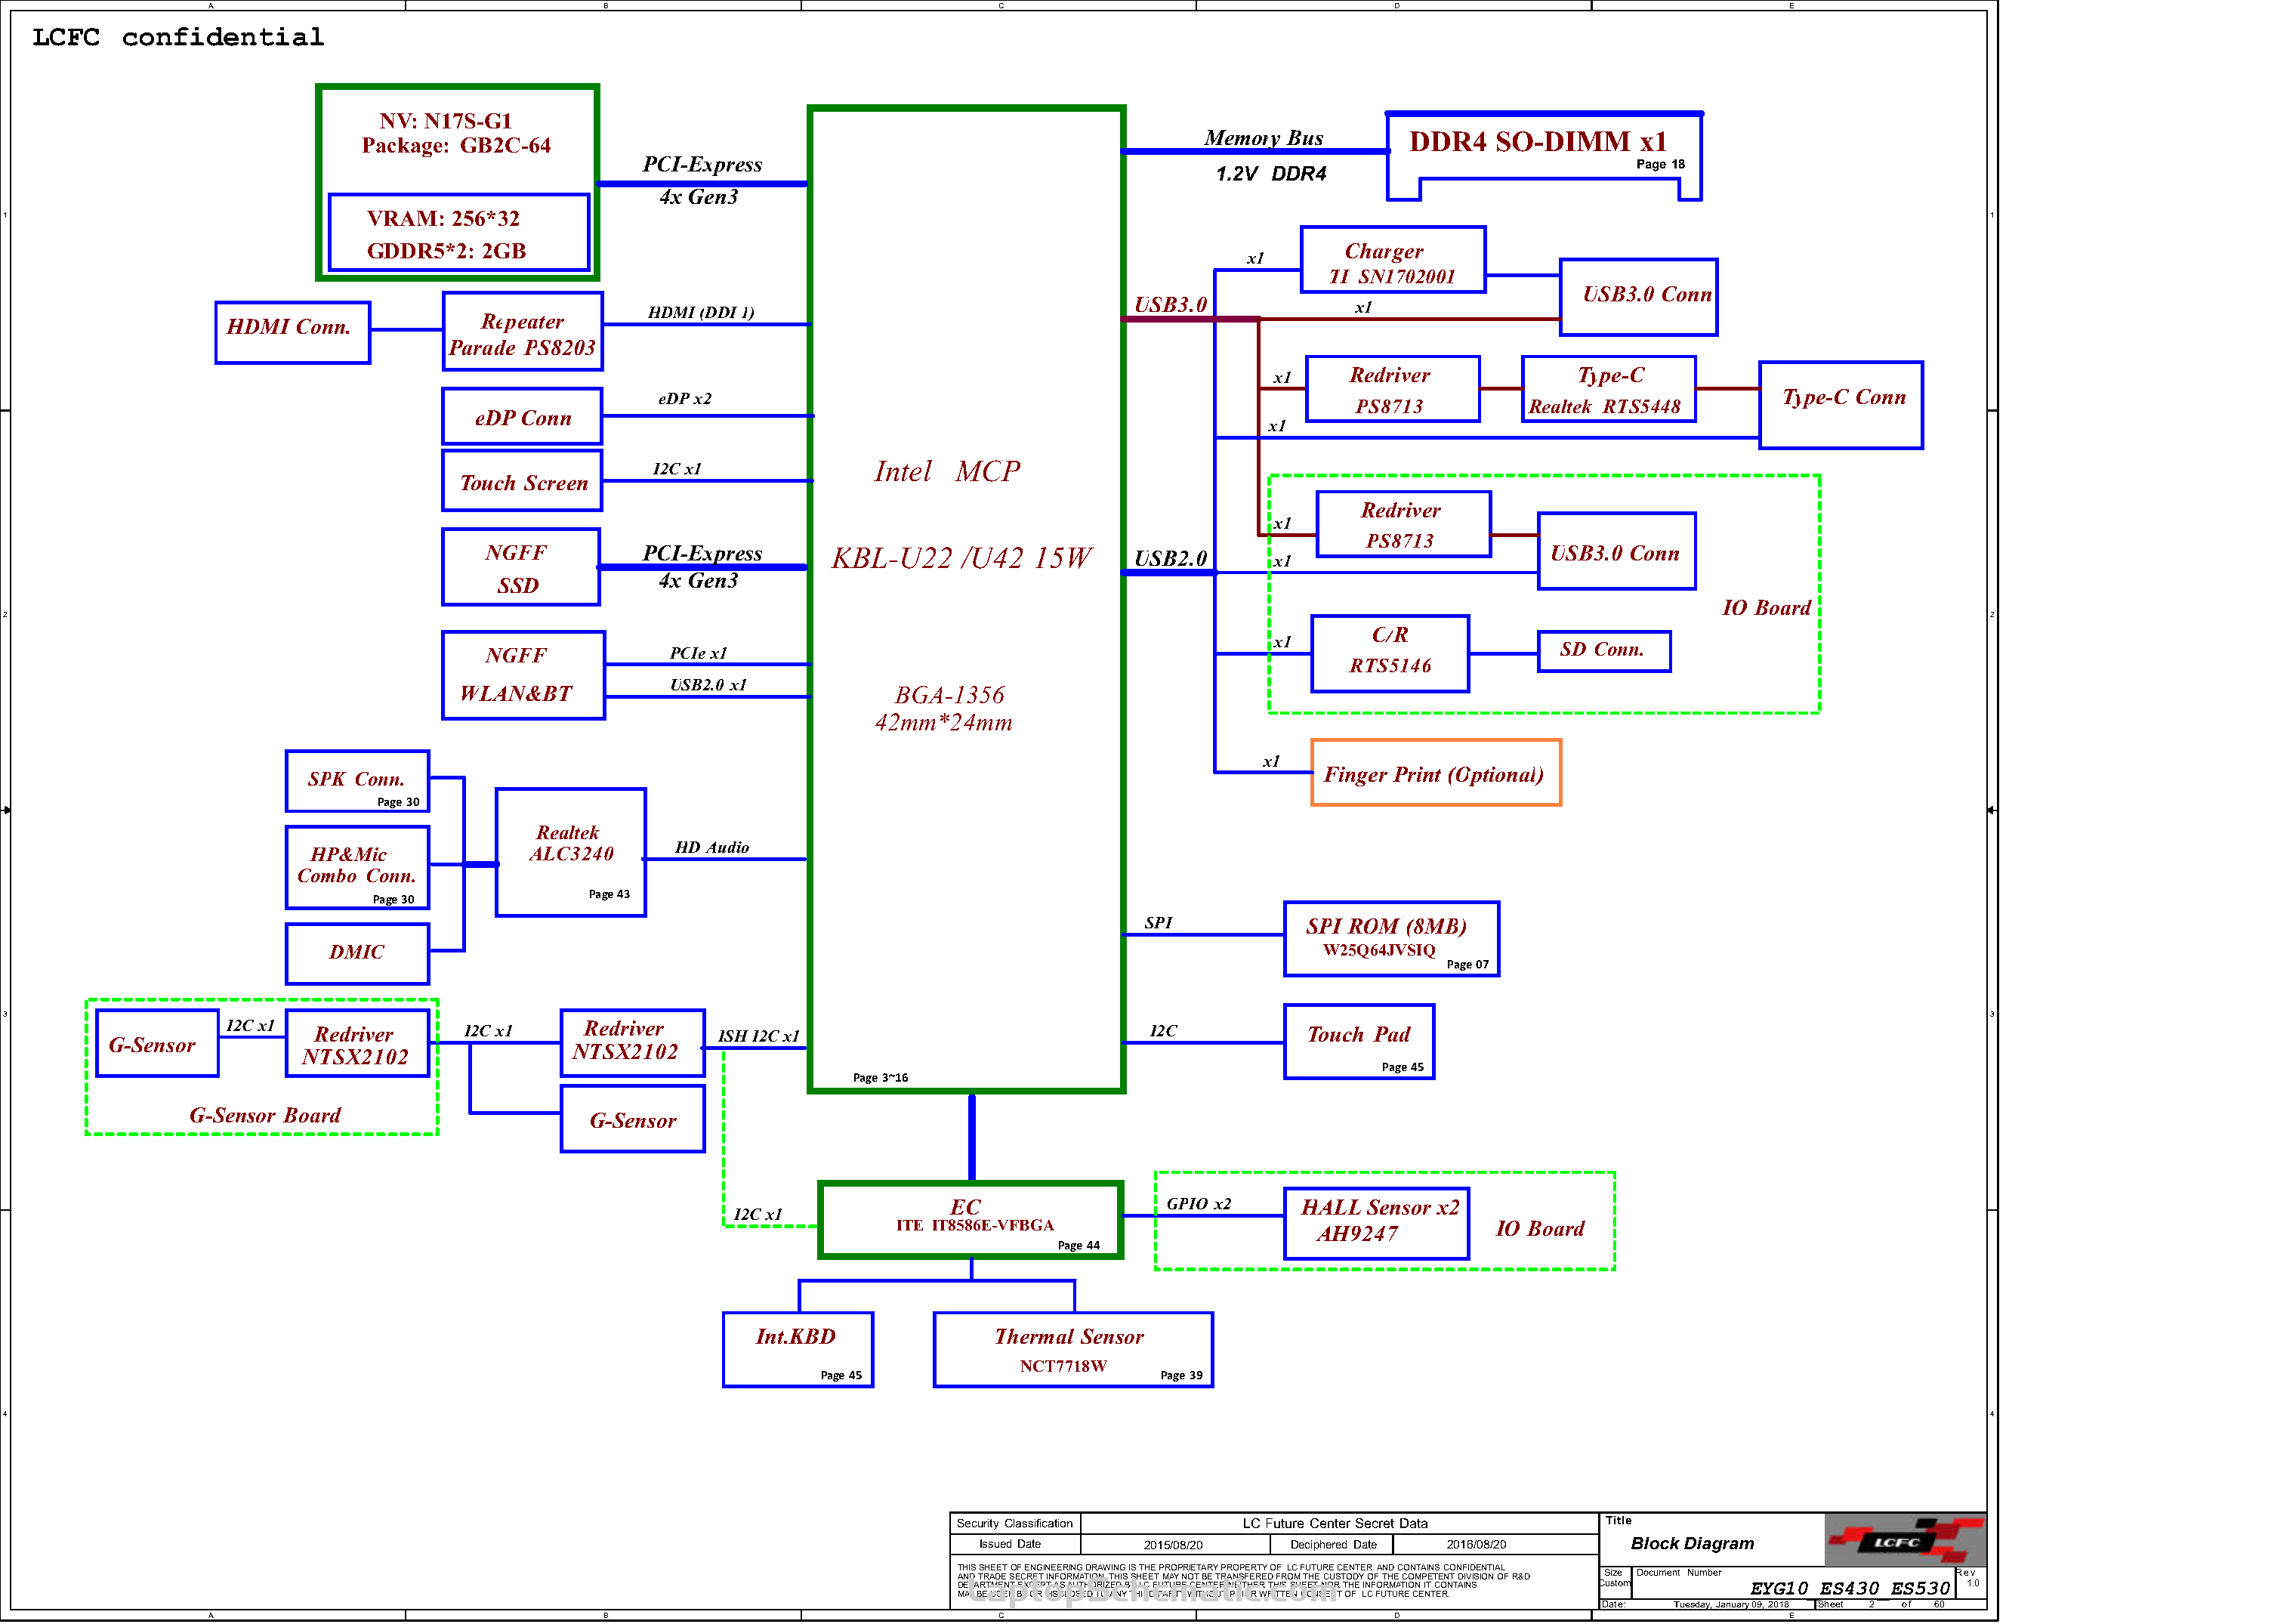
Task: Click the "GPIO x2" label
Action: pyautogui.click(x=1198, y=1204)
